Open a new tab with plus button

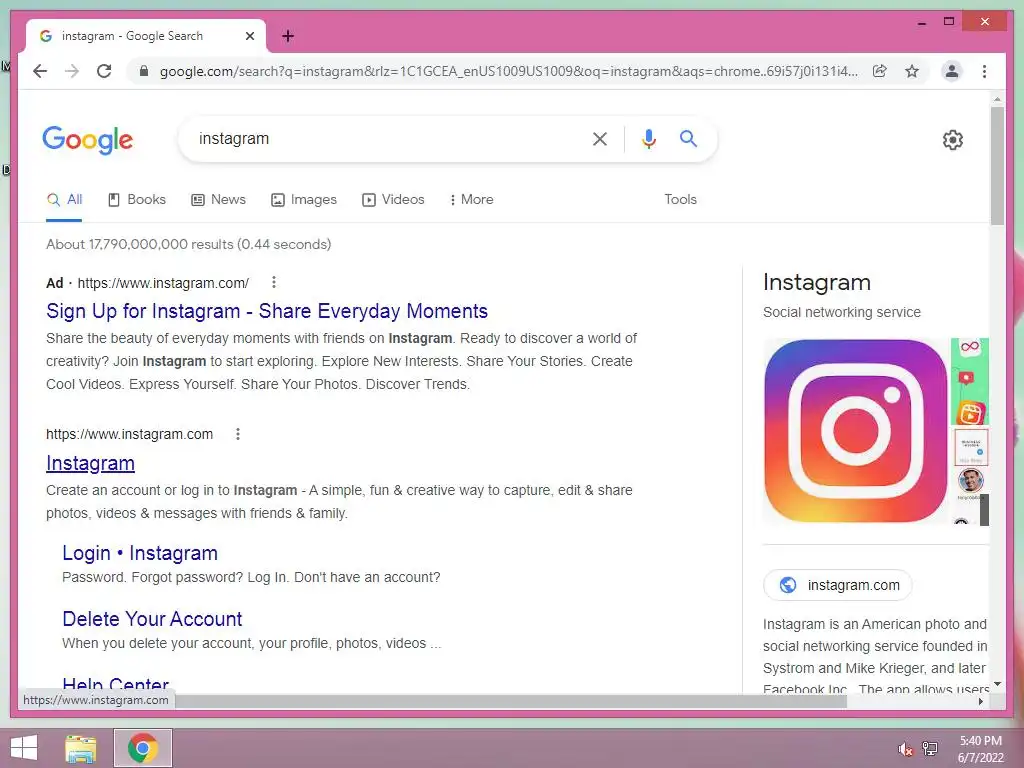(288, 36)
